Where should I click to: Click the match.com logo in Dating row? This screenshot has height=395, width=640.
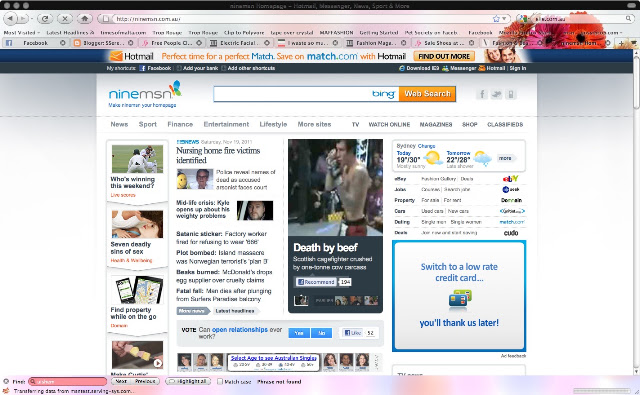(512, 222)
